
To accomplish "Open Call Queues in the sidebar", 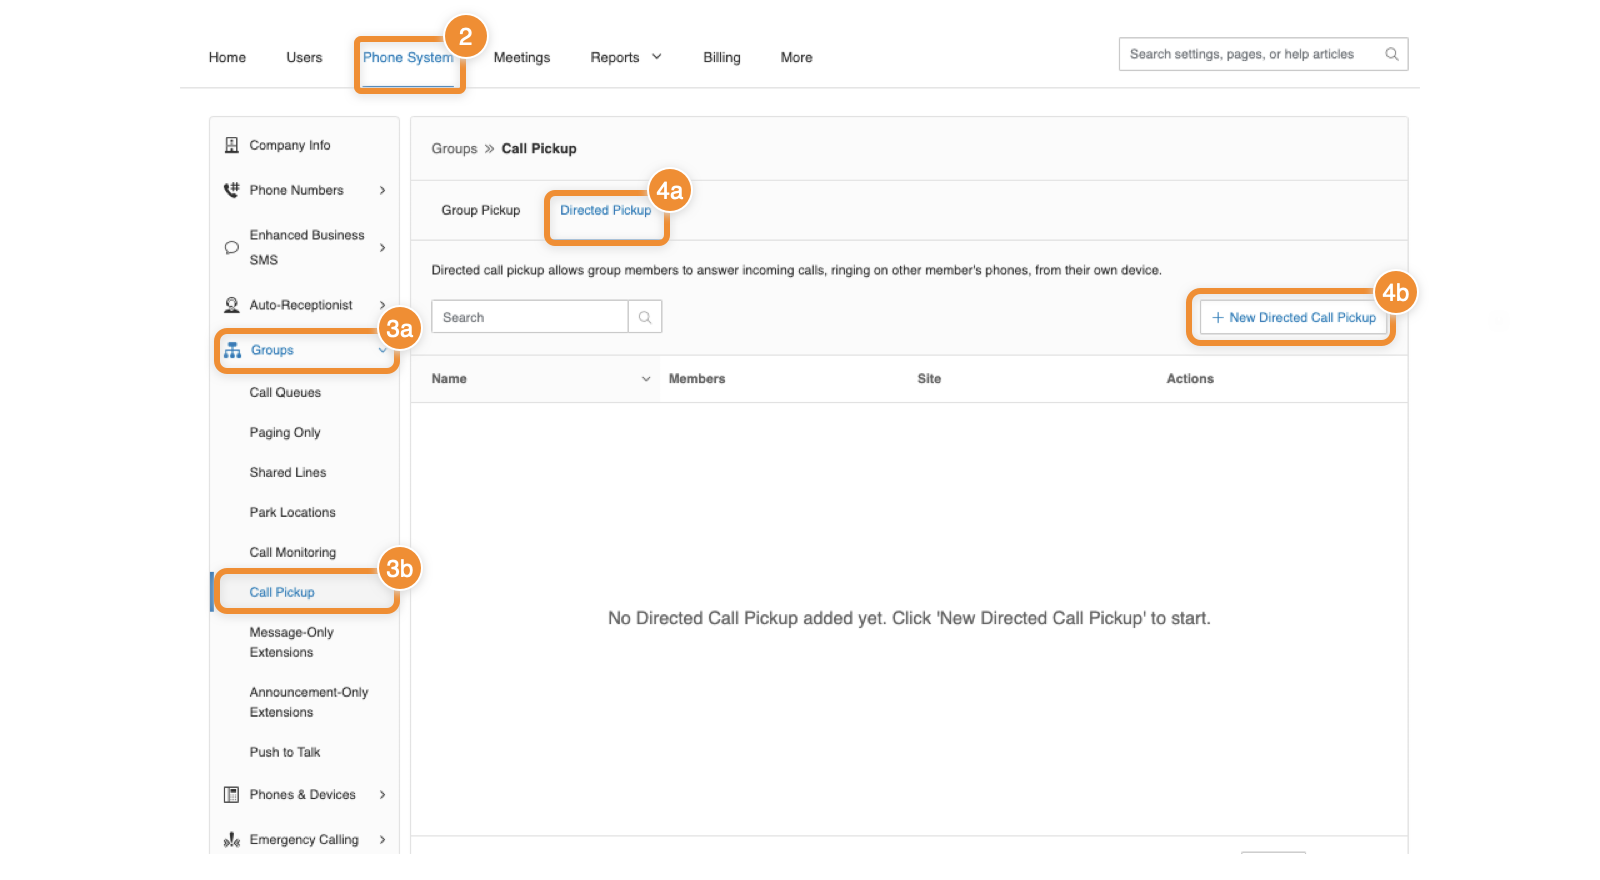I will (285, 392).
